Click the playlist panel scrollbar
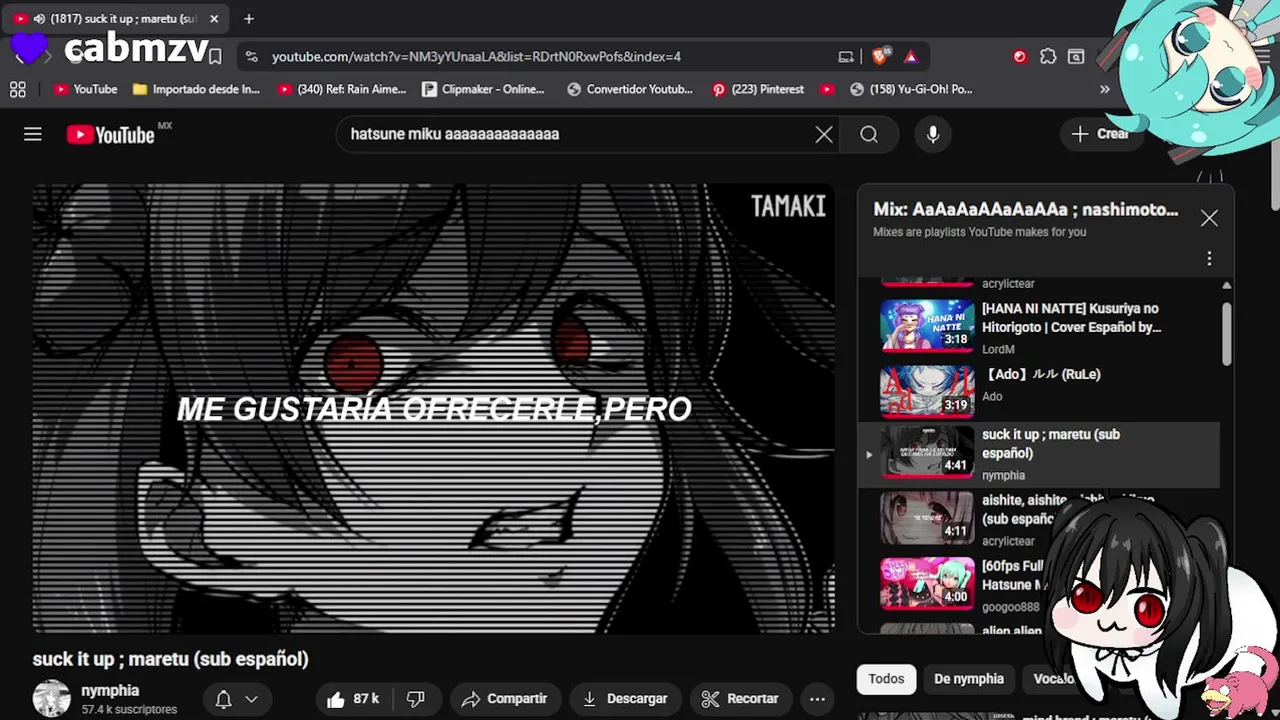 1227,335
